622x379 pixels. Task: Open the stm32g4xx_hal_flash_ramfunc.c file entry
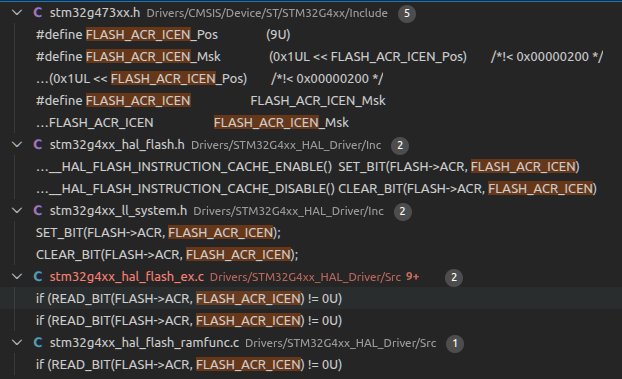(x=144, y=342)
